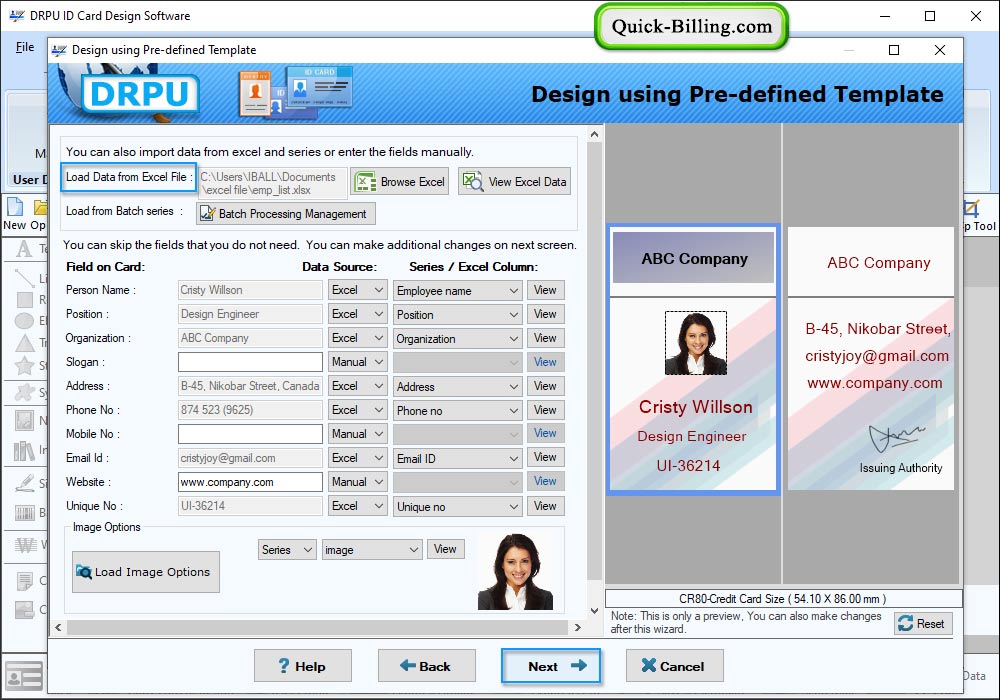Click the Crop Tool icon in main window
This screenshot has height=700, width=1000.
point(972,208)
